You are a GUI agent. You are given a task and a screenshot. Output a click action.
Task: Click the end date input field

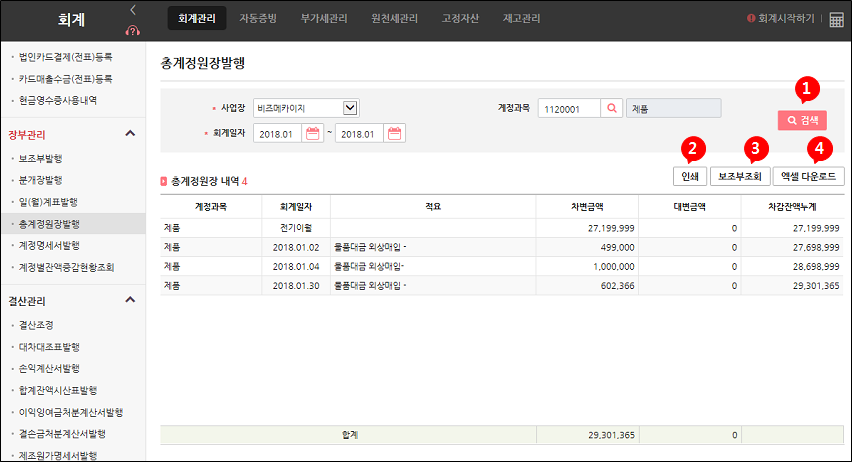(359, 133)
